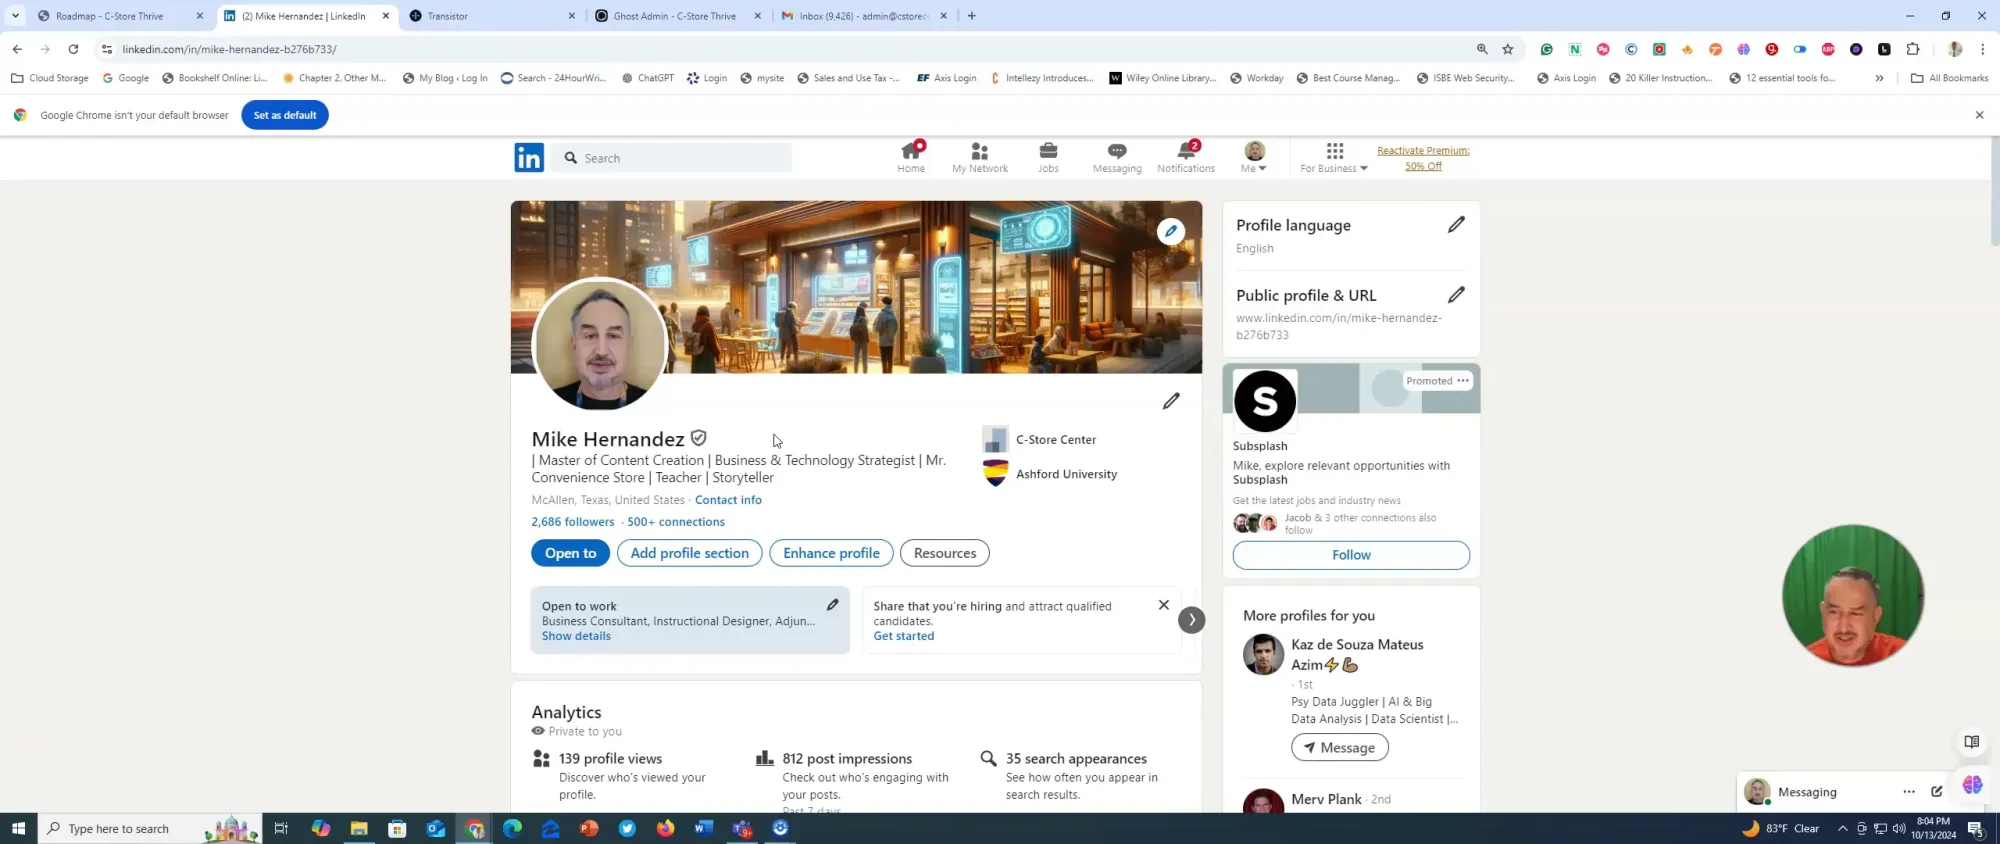Open Windows Start menu
The height and width of the screenshot is (844, 2000).
[18, 828]
